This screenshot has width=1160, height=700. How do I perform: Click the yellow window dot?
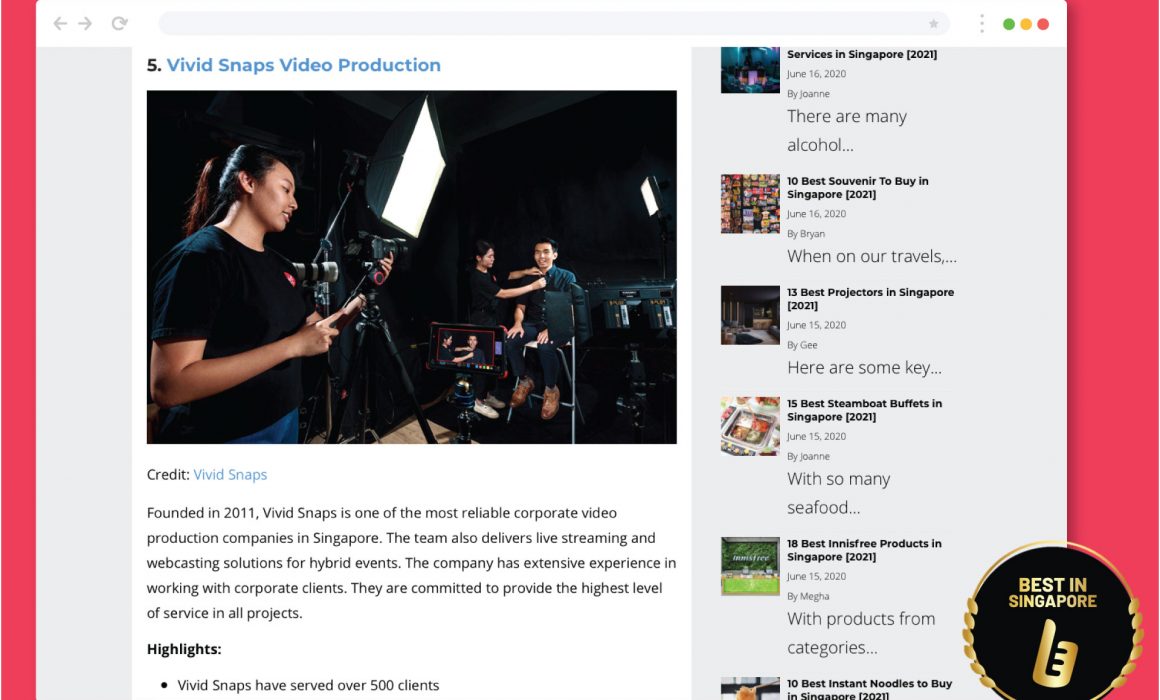point(1026,24)
